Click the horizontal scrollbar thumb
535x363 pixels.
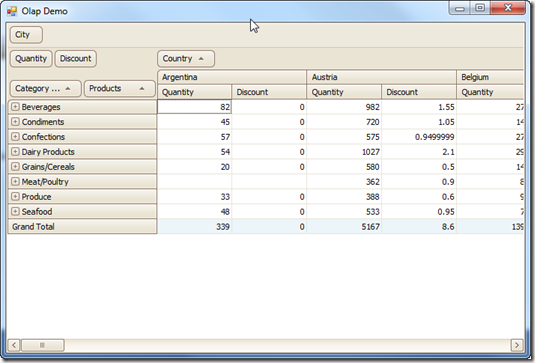[42, 345]
